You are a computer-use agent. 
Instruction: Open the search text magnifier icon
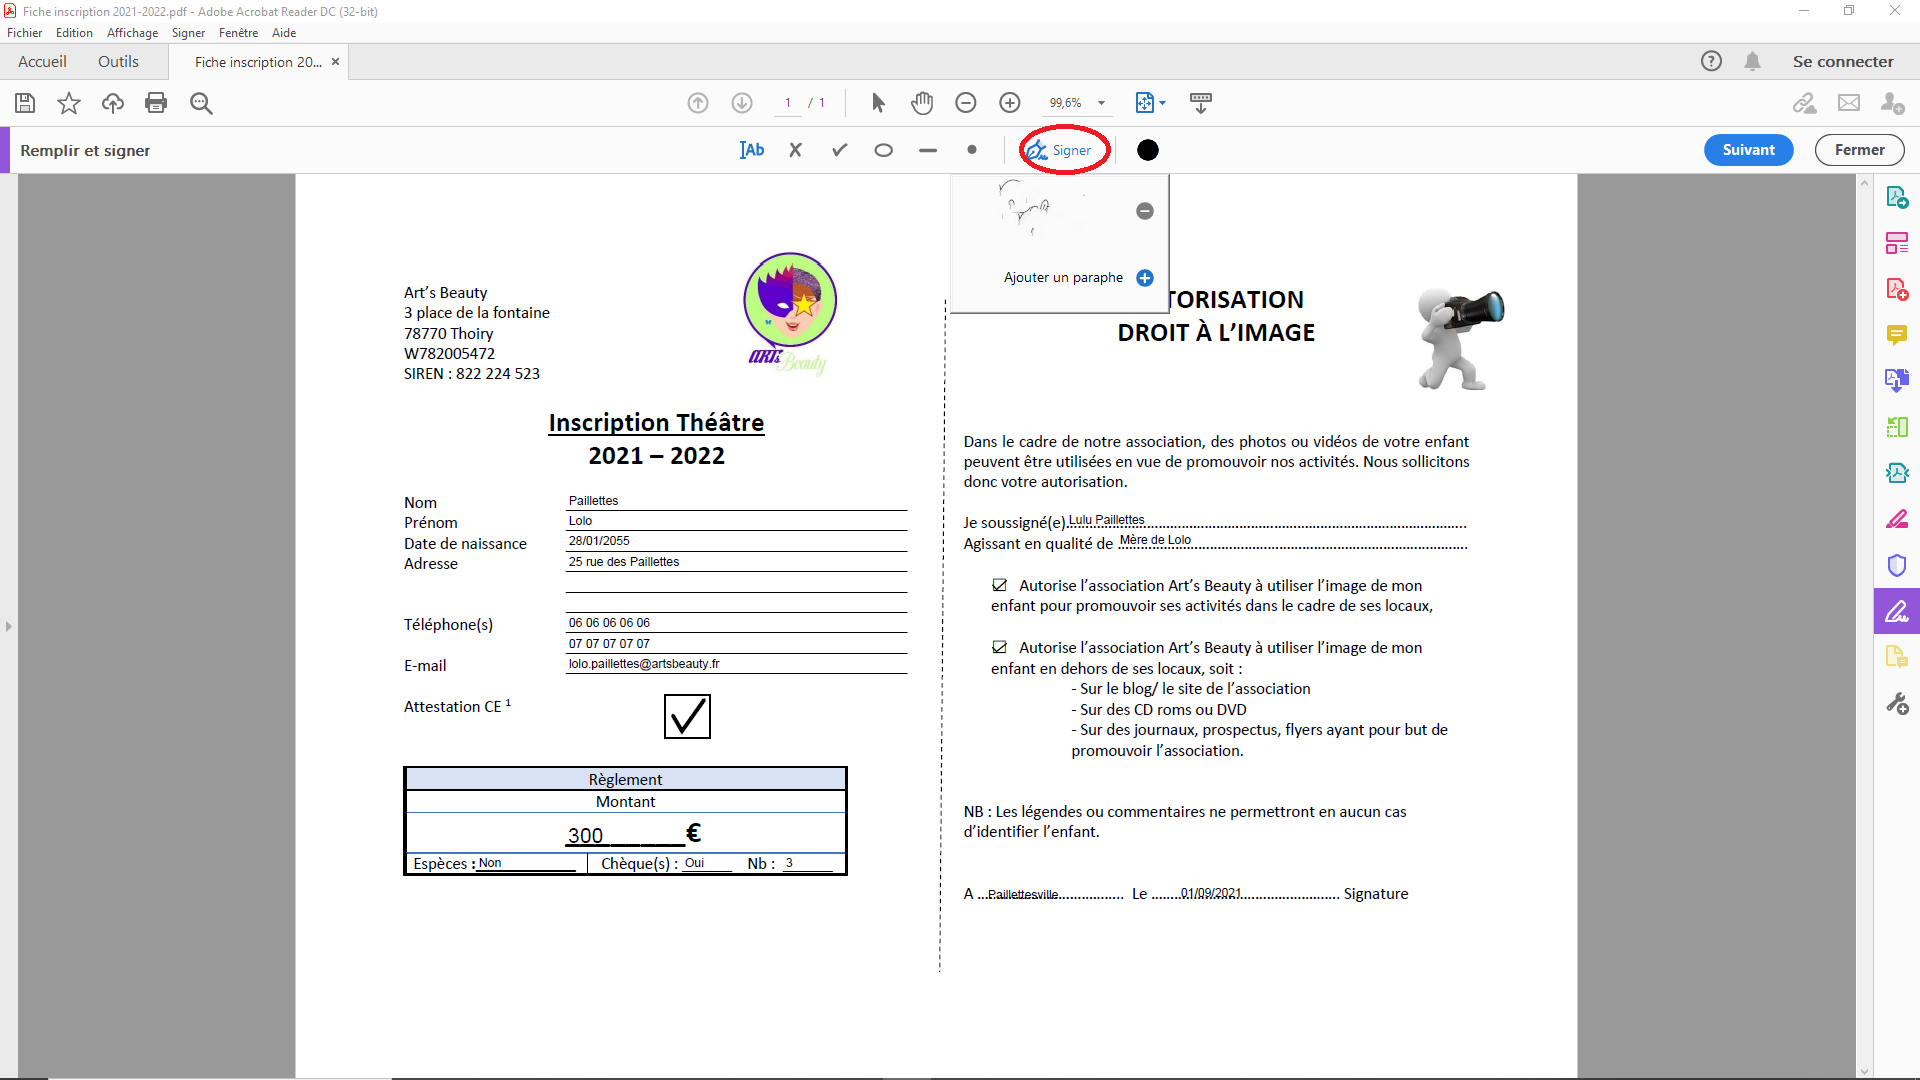201,103
